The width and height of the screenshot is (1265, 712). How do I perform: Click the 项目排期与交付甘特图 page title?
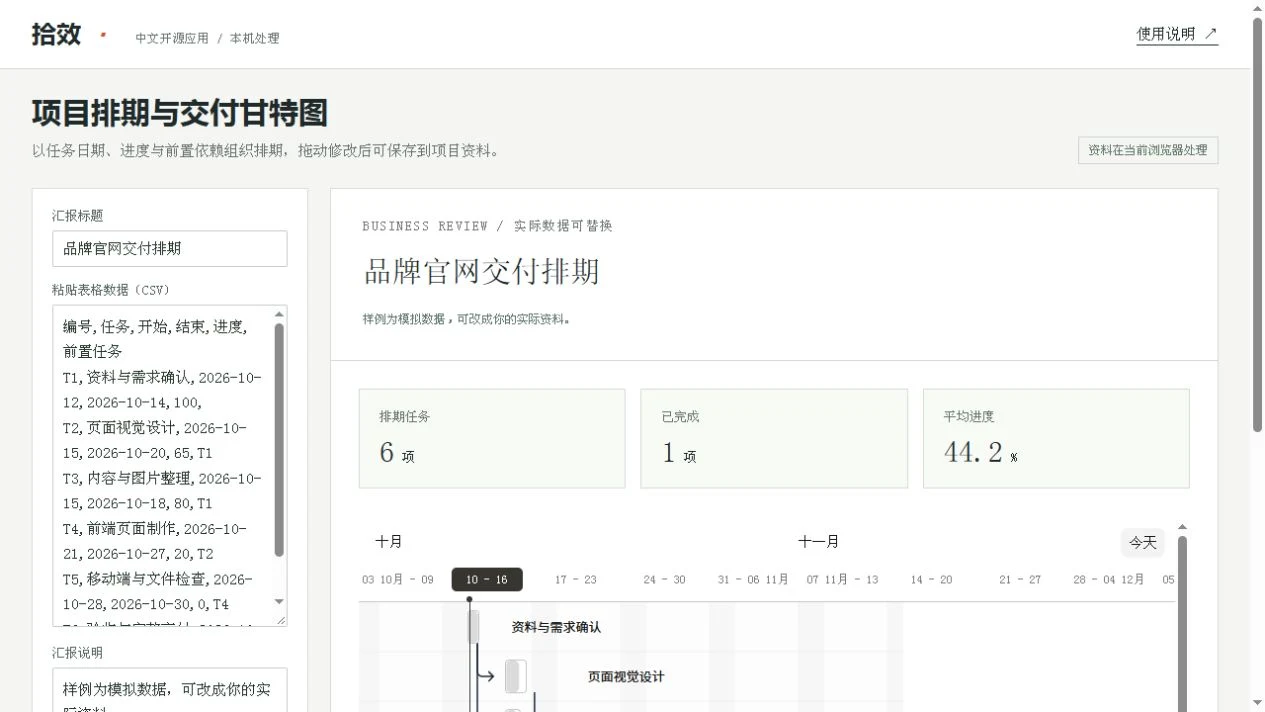(180, 113)
